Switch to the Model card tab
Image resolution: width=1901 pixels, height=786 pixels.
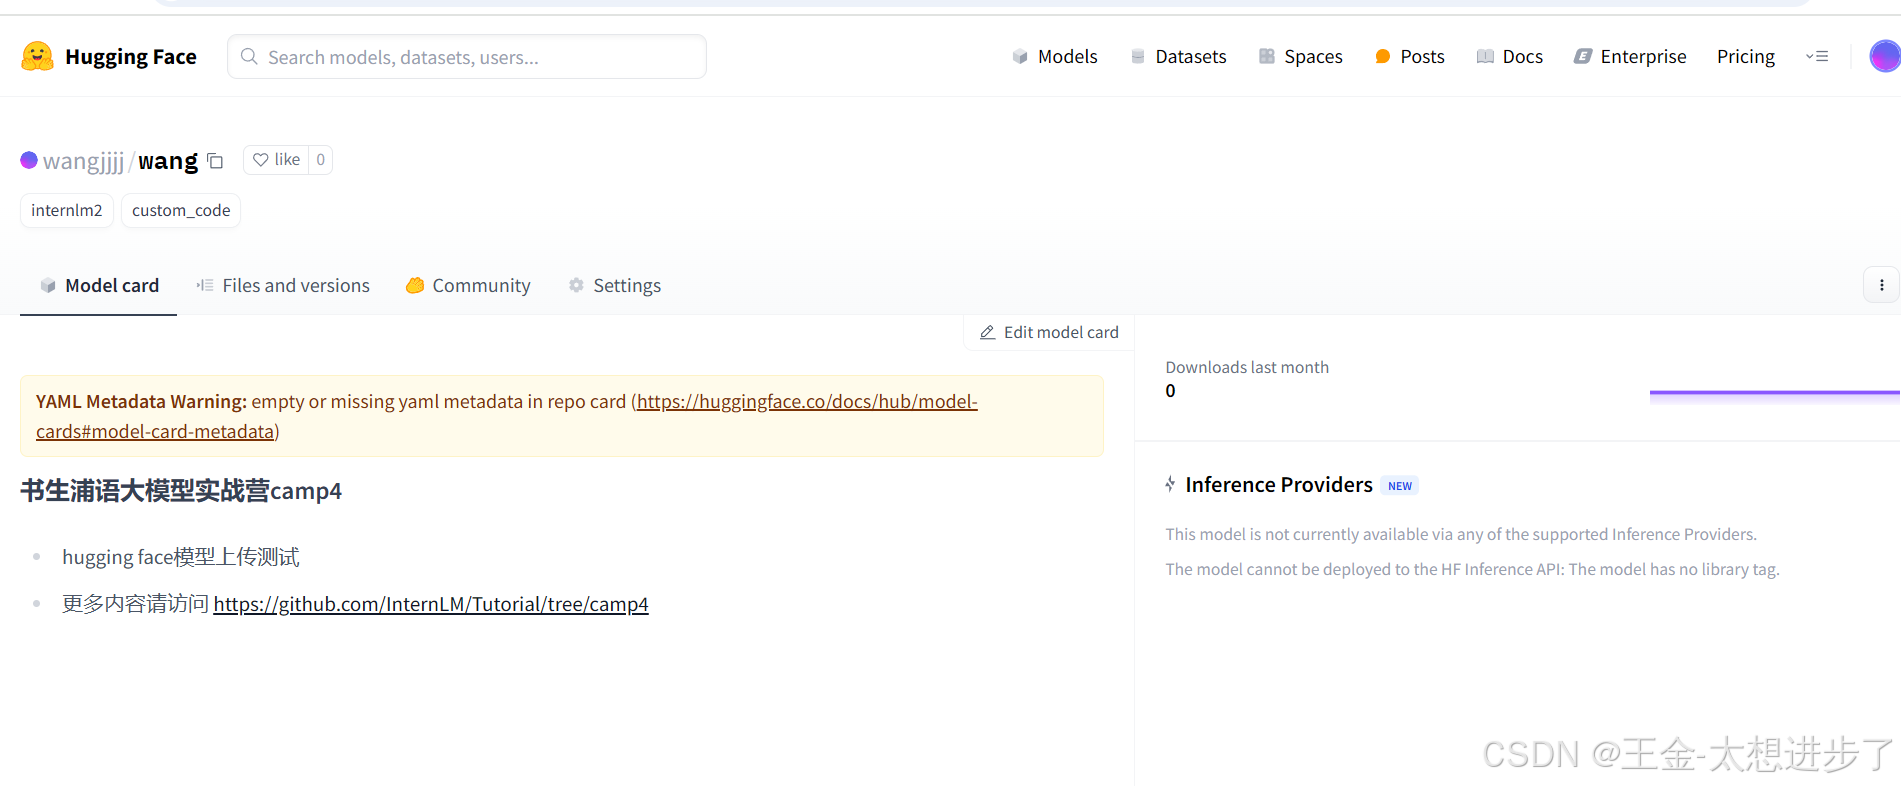(x=99, y=286)
